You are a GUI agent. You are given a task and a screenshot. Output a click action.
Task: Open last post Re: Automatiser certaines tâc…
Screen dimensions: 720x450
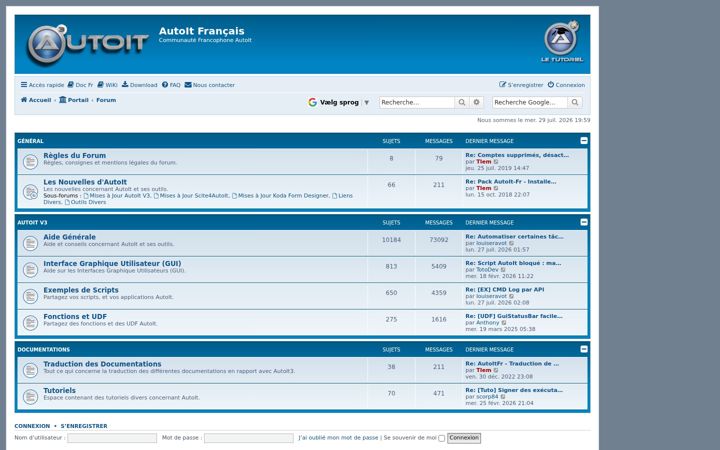(514, 237)
